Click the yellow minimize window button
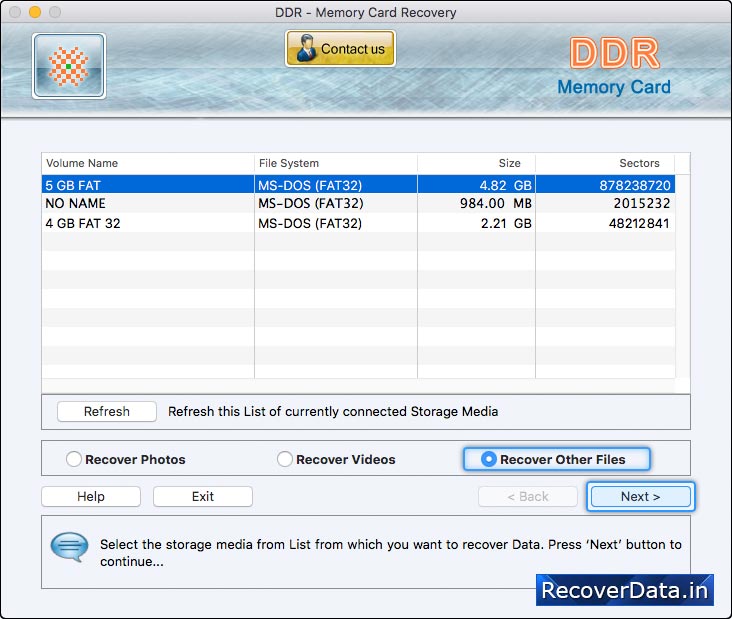 tap(35, 12)
